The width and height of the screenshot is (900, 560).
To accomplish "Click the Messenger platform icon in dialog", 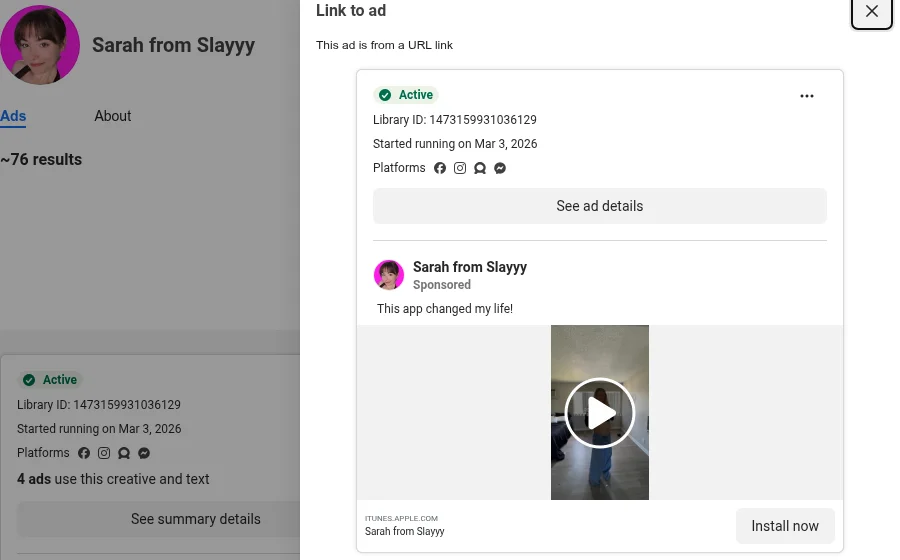I will pos(500,168).
